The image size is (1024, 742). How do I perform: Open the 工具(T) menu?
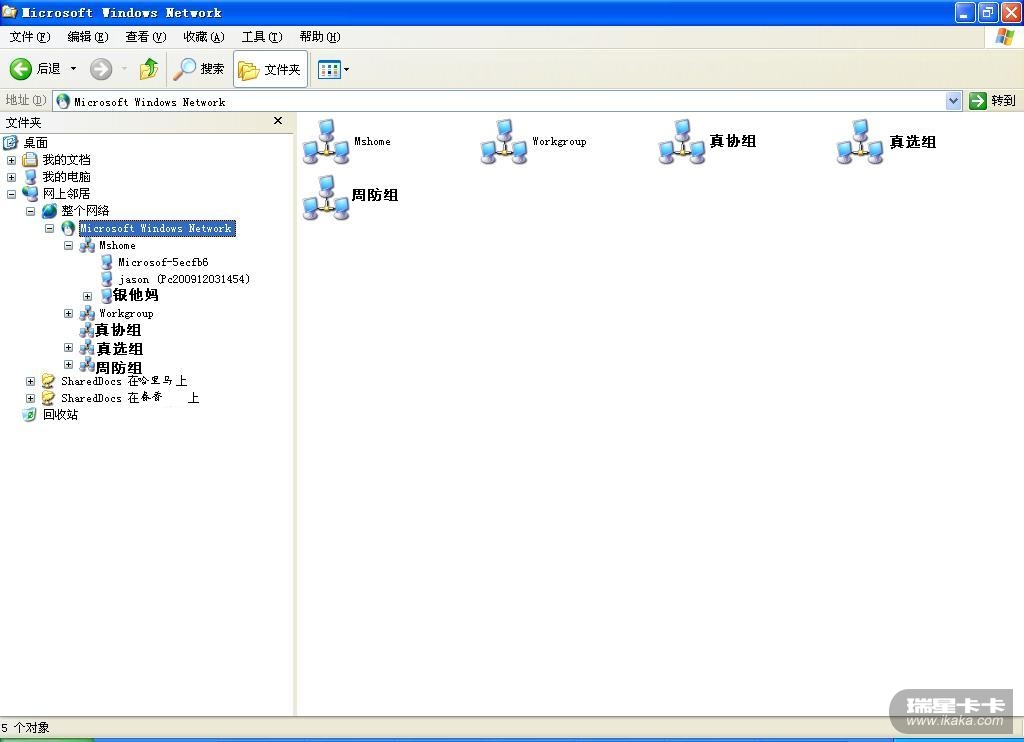[x=262, y=37]
